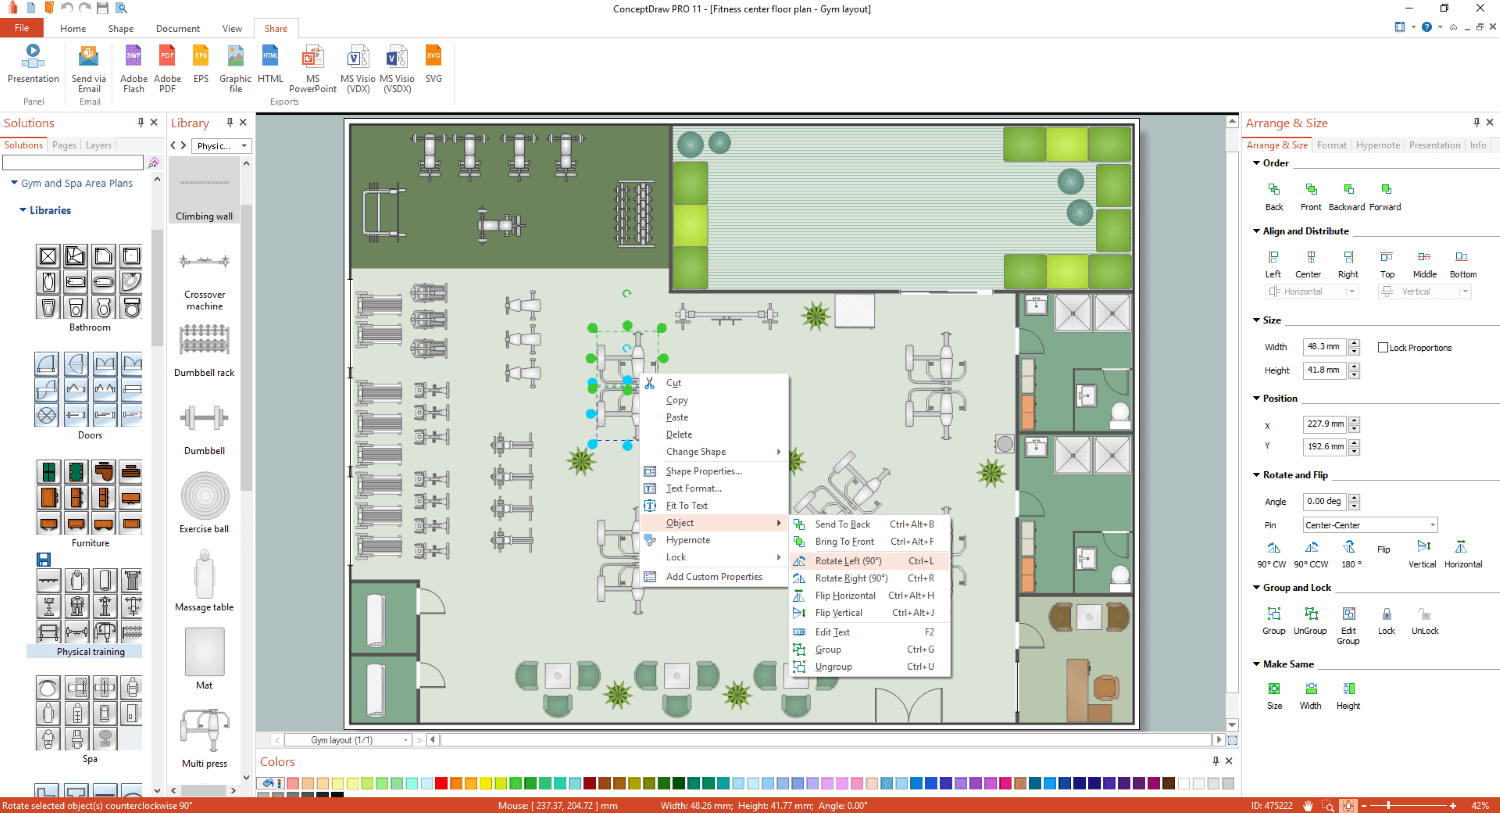Switch to the Layers tab
The height and width of the screenshot is (813, 1500).
(x=98, y=146)
